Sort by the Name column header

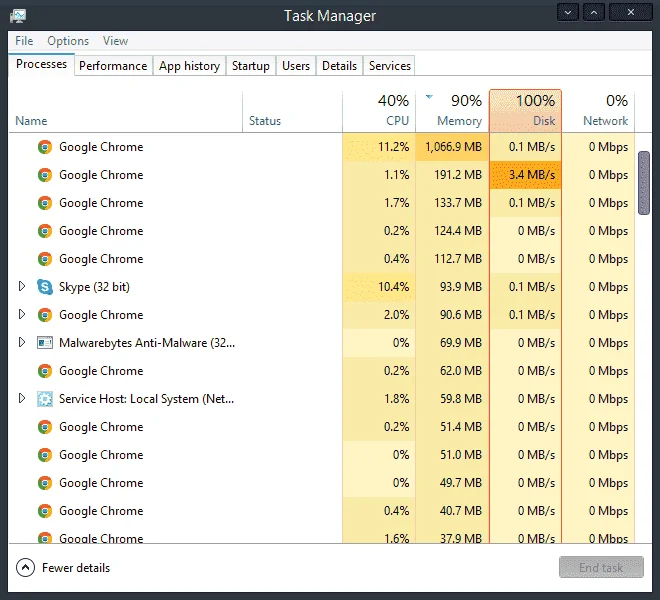coord(125,111)
